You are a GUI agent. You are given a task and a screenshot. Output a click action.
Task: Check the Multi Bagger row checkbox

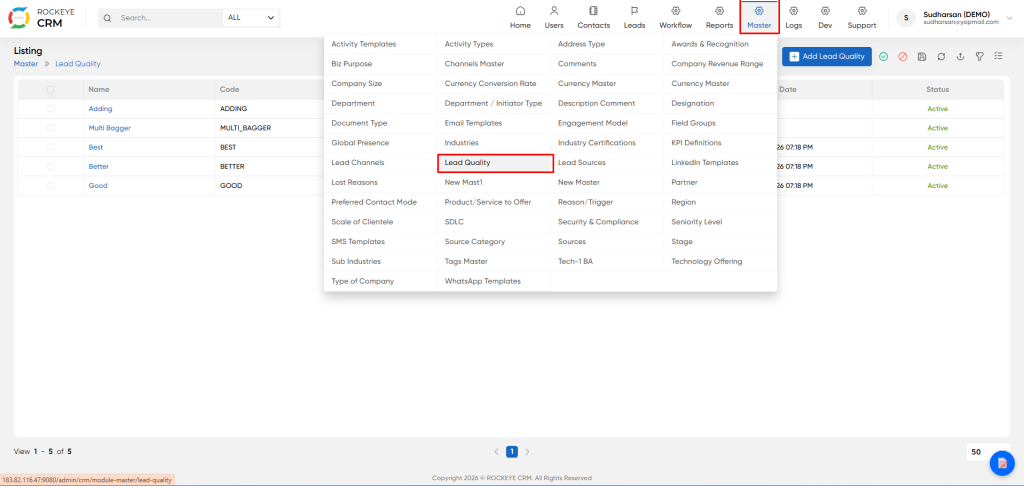click(51, 128)
